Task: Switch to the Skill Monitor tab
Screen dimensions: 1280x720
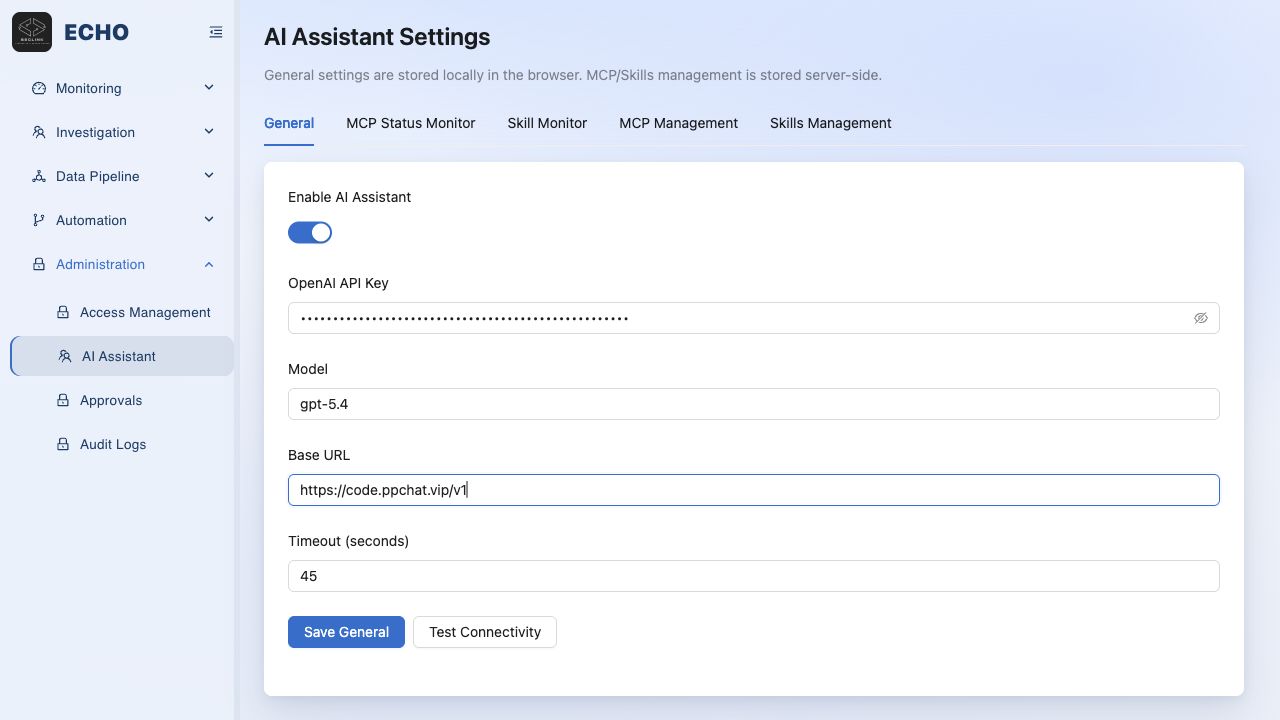Action: pos(547,123)
